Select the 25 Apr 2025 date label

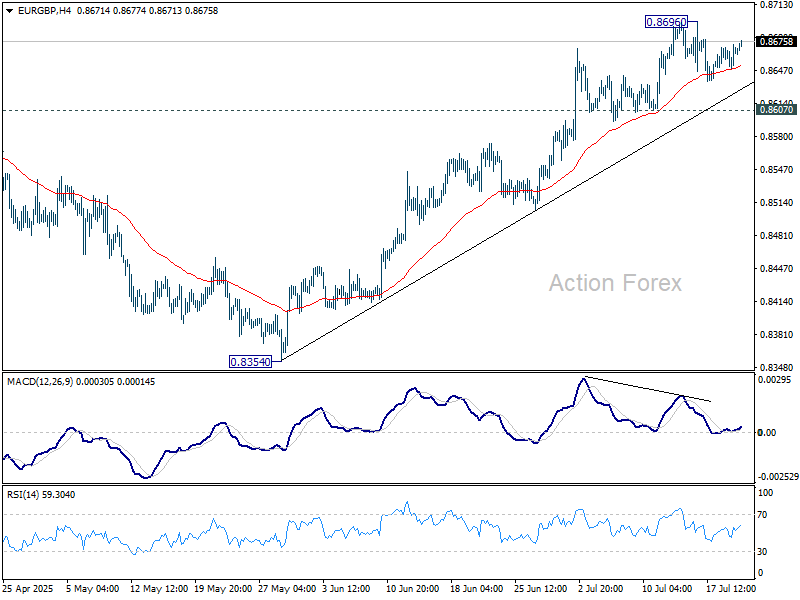click(28, 588)
